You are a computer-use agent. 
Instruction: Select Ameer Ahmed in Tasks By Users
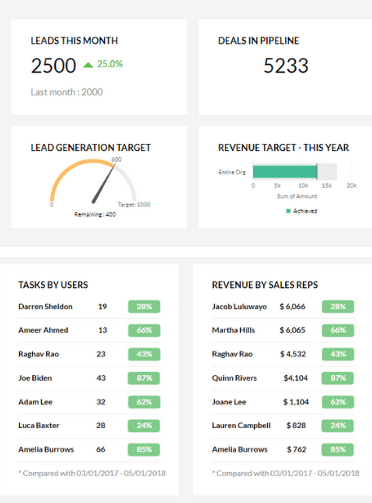tap(43, 330)
